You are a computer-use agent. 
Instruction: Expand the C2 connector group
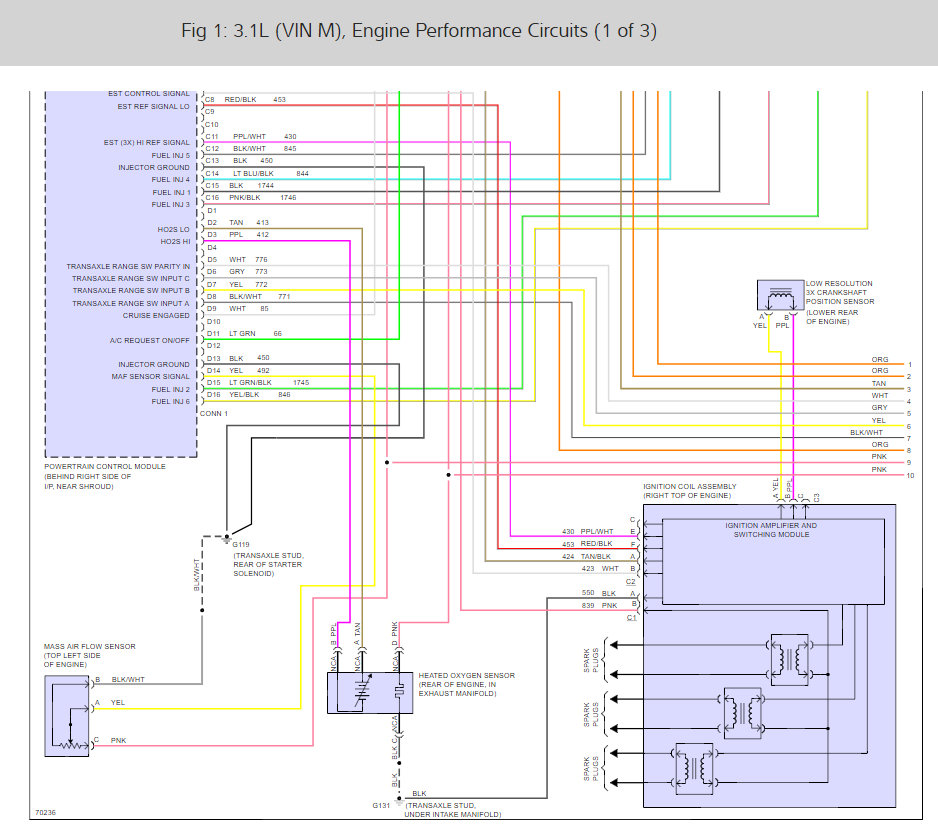pos(630,580)
